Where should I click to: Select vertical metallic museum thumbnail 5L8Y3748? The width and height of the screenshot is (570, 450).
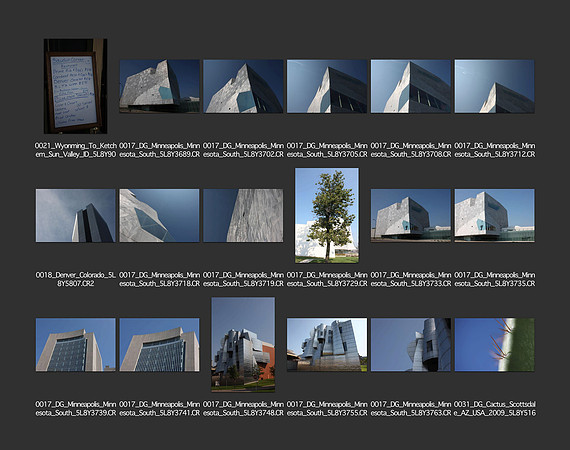click(243, 345)
